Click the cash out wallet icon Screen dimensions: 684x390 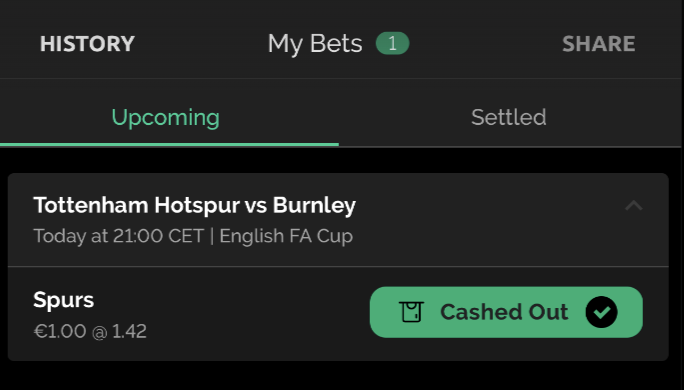click(x=411, y=312)
